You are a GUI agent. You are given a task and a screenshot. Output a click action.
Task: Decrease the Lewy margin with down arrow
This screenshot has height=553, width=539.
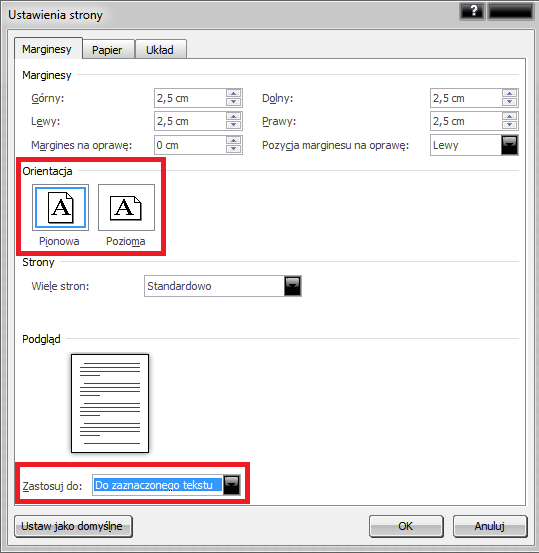coord(234,125)
